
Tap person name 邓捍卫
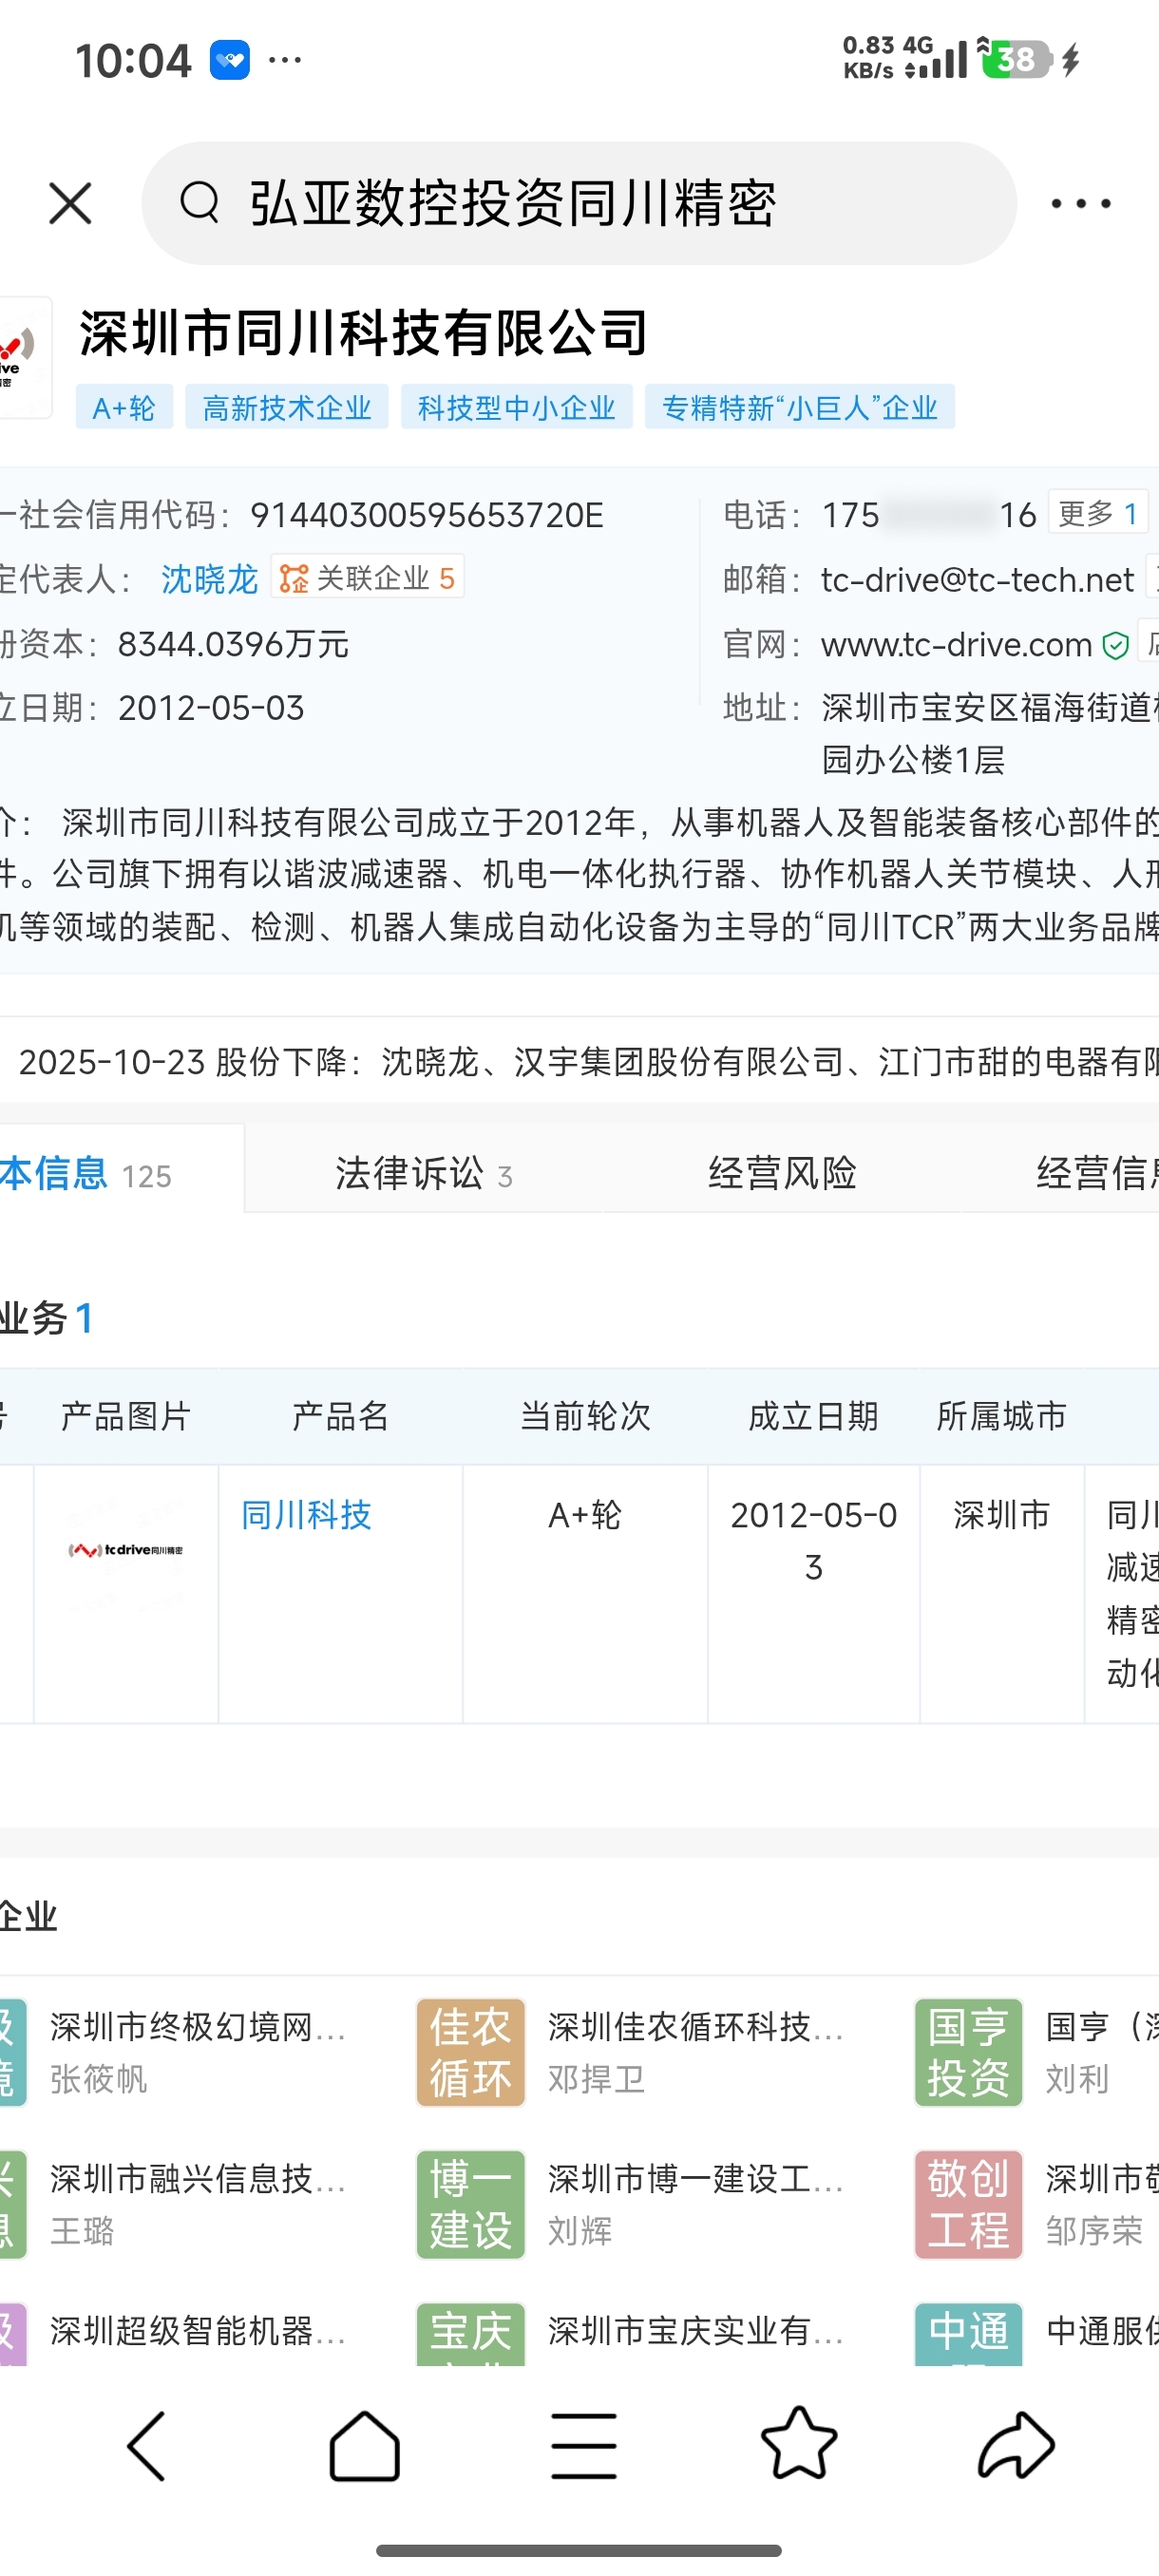pyautogui.click(x=596, y=2079)
